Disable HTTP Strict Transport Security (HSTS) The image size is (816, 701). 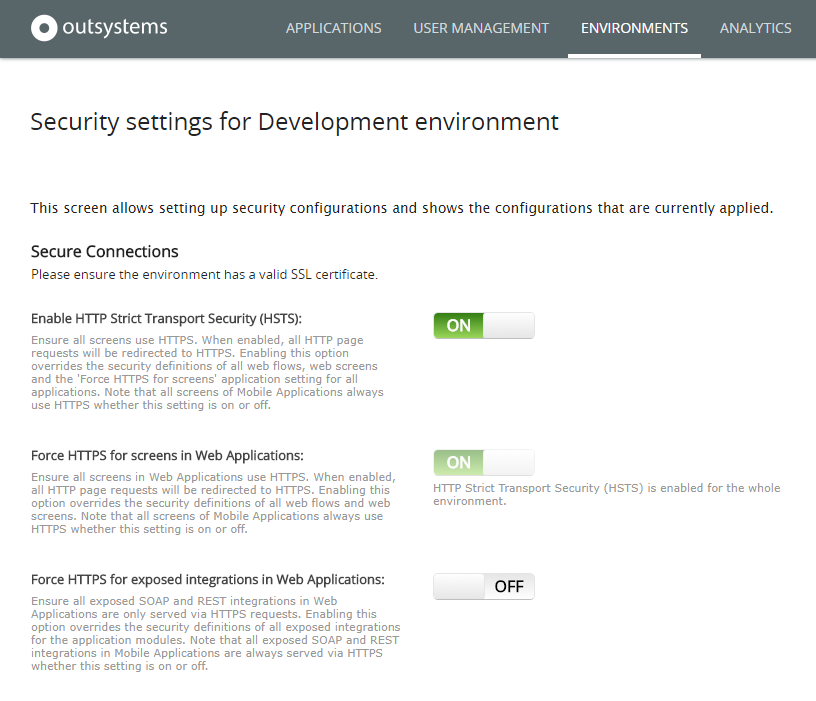coord(484,325)
